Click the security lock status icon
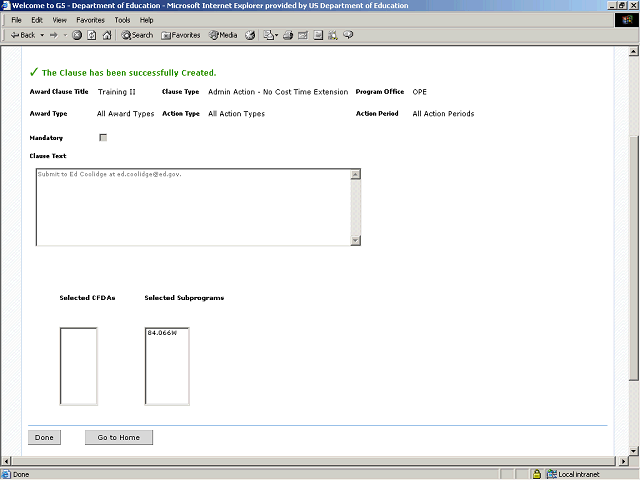Image resolution: width=640 pixels, height=480 pixels. click(537, 474)
